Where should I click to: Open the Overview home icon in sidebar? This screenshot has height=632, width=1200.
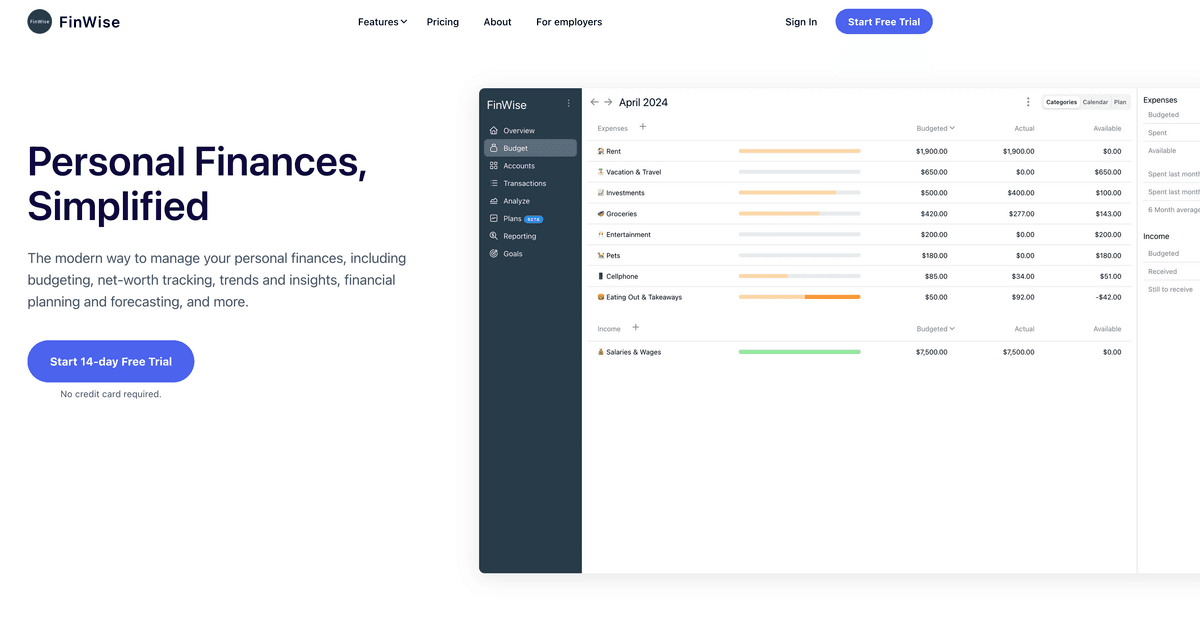click(494, 131)
